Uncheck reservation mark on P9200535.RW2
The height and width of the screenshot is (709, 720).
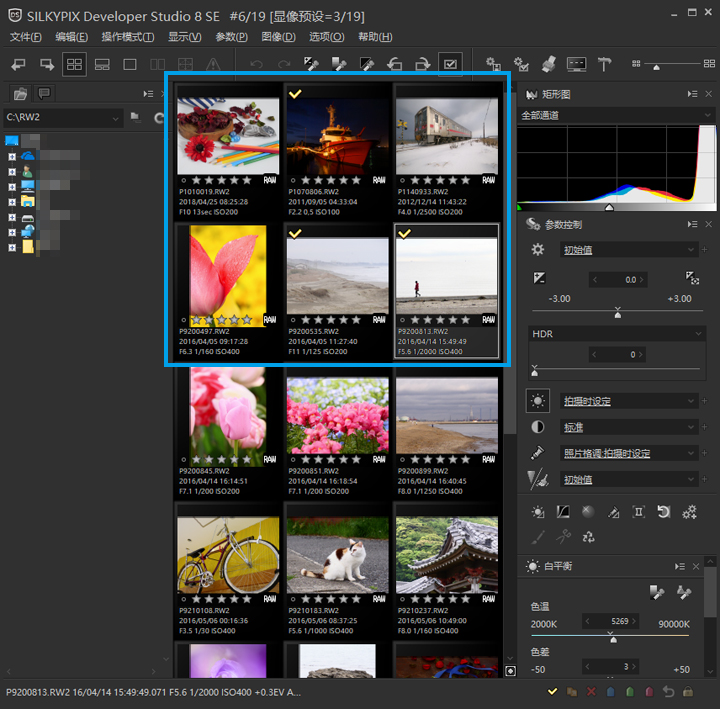[295, 234]
